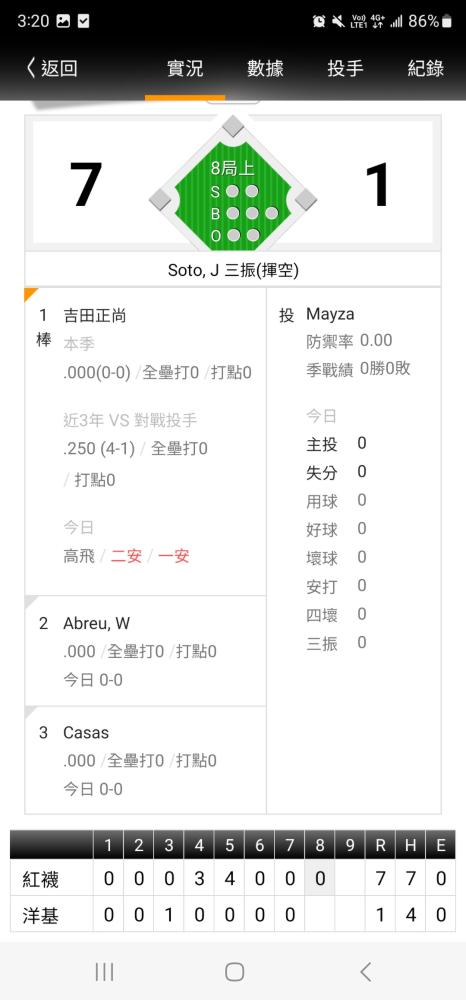
Task: Tap the Soto, J 三振 play result
Action: tap(233, 270)
